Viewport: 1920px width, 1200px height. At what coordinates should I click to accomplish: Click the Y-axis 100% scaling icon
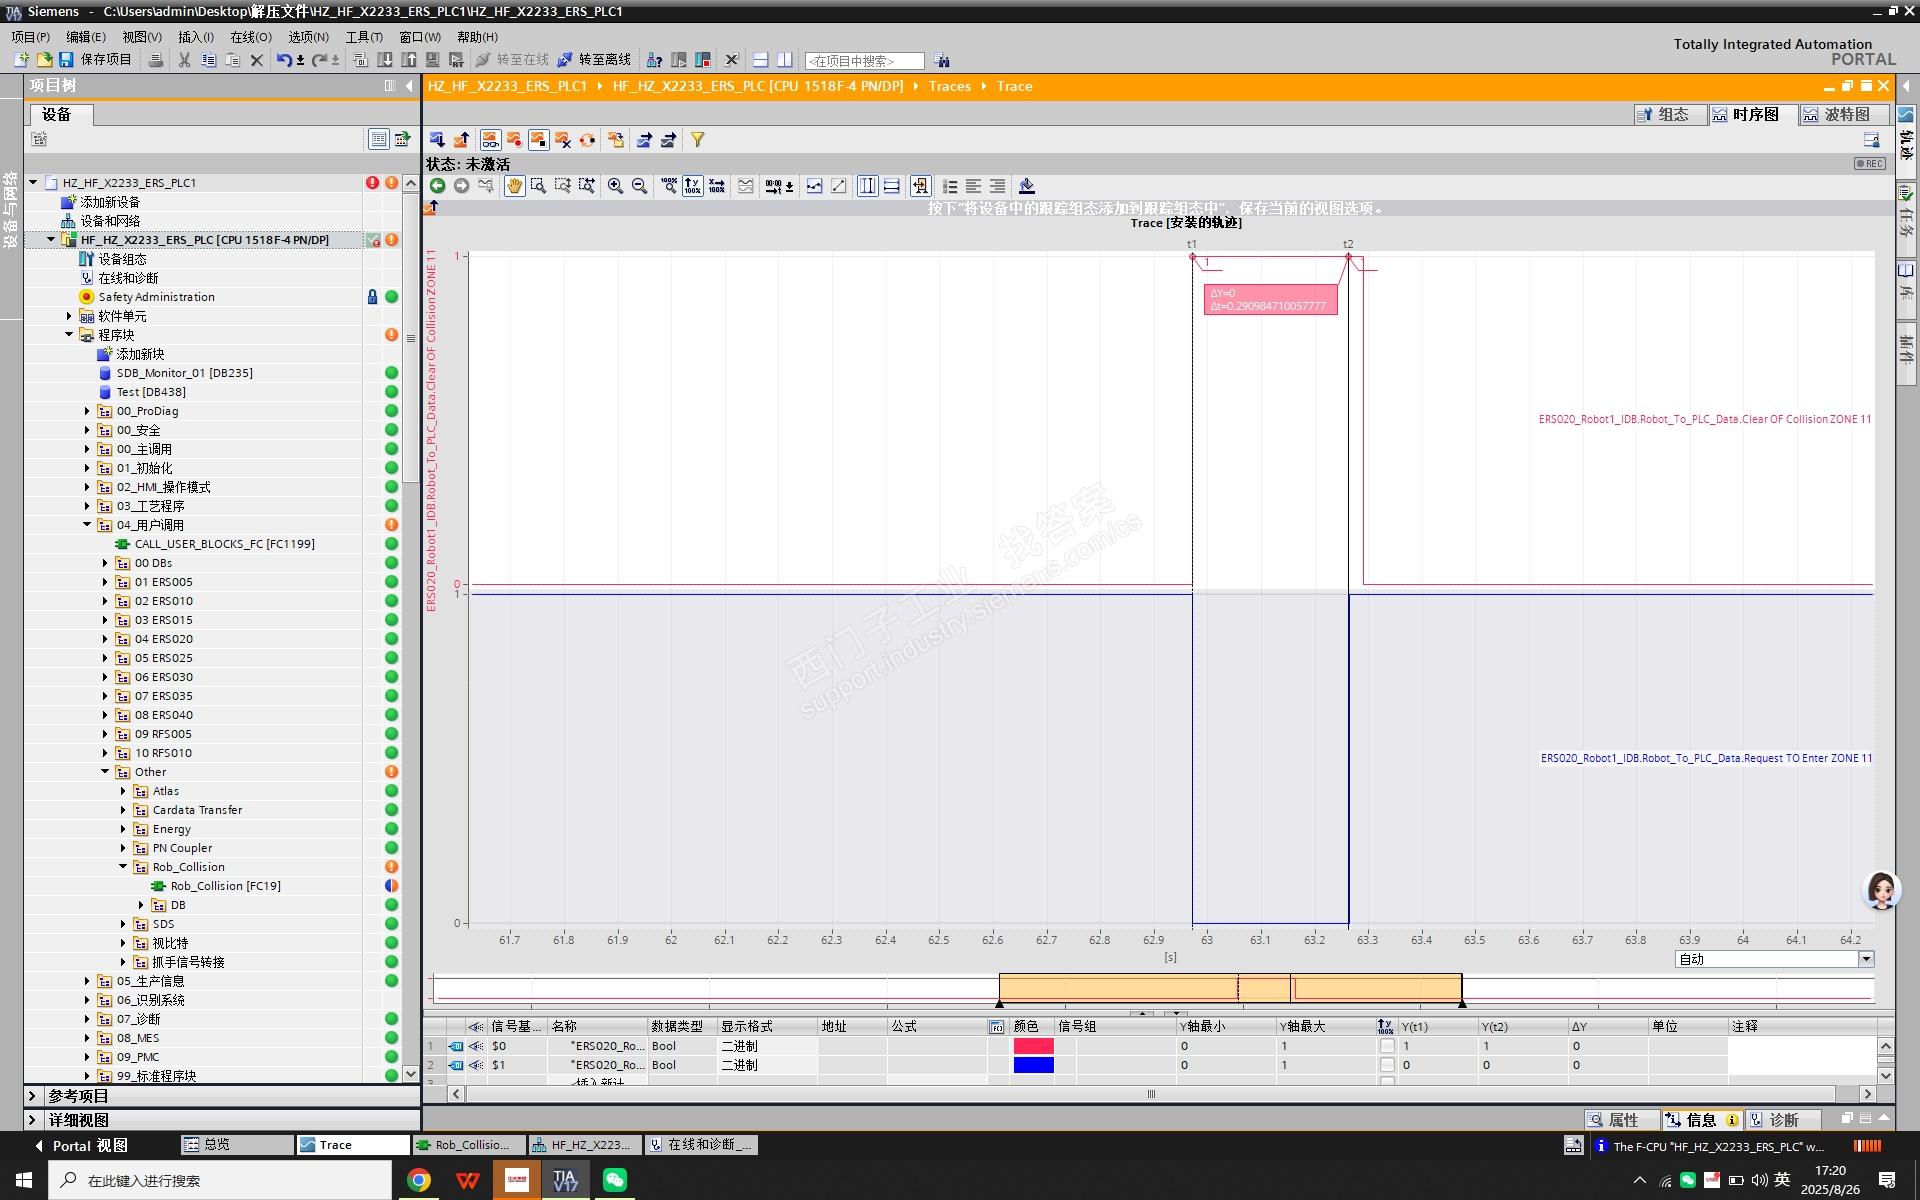pyautogui.click(x=692, y=186)
